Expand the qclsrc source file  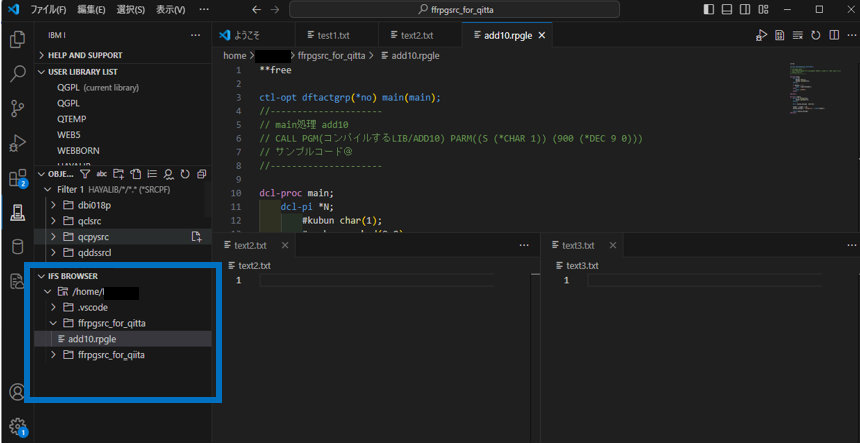tap(54, 221)
